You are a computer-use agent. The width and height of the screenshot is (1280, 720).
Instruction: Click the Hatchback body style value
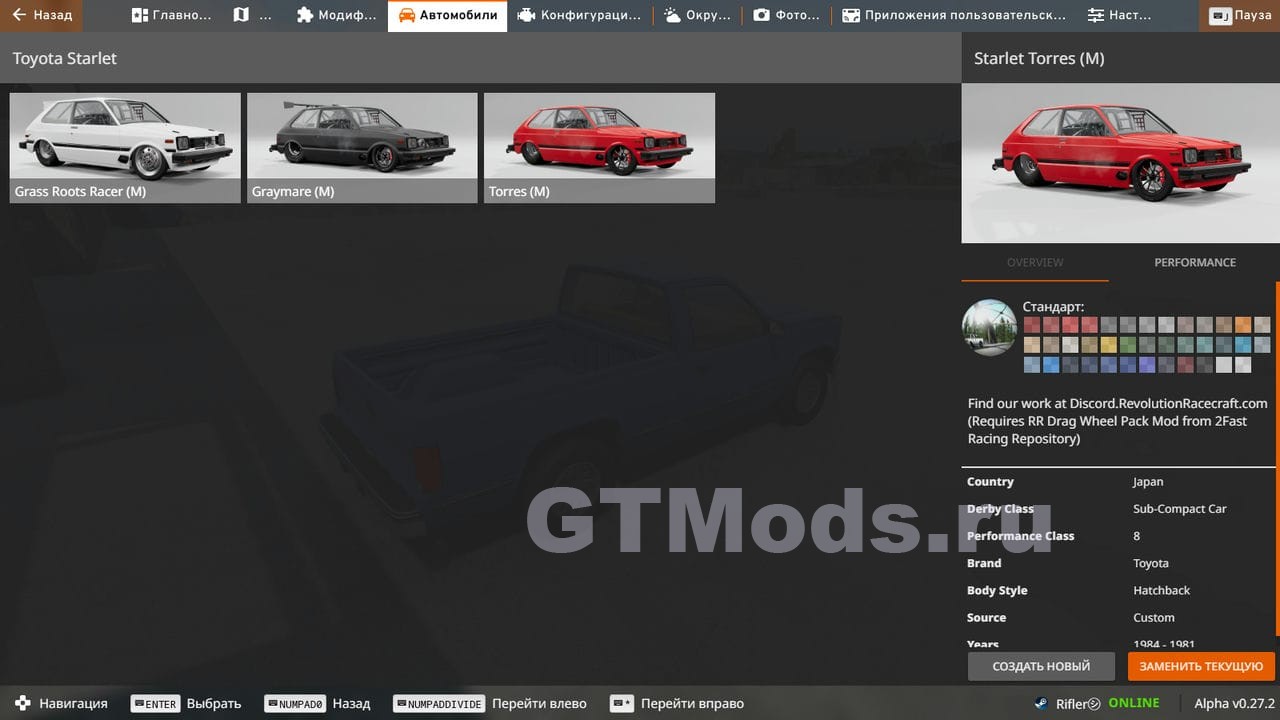click(1162, 590)
